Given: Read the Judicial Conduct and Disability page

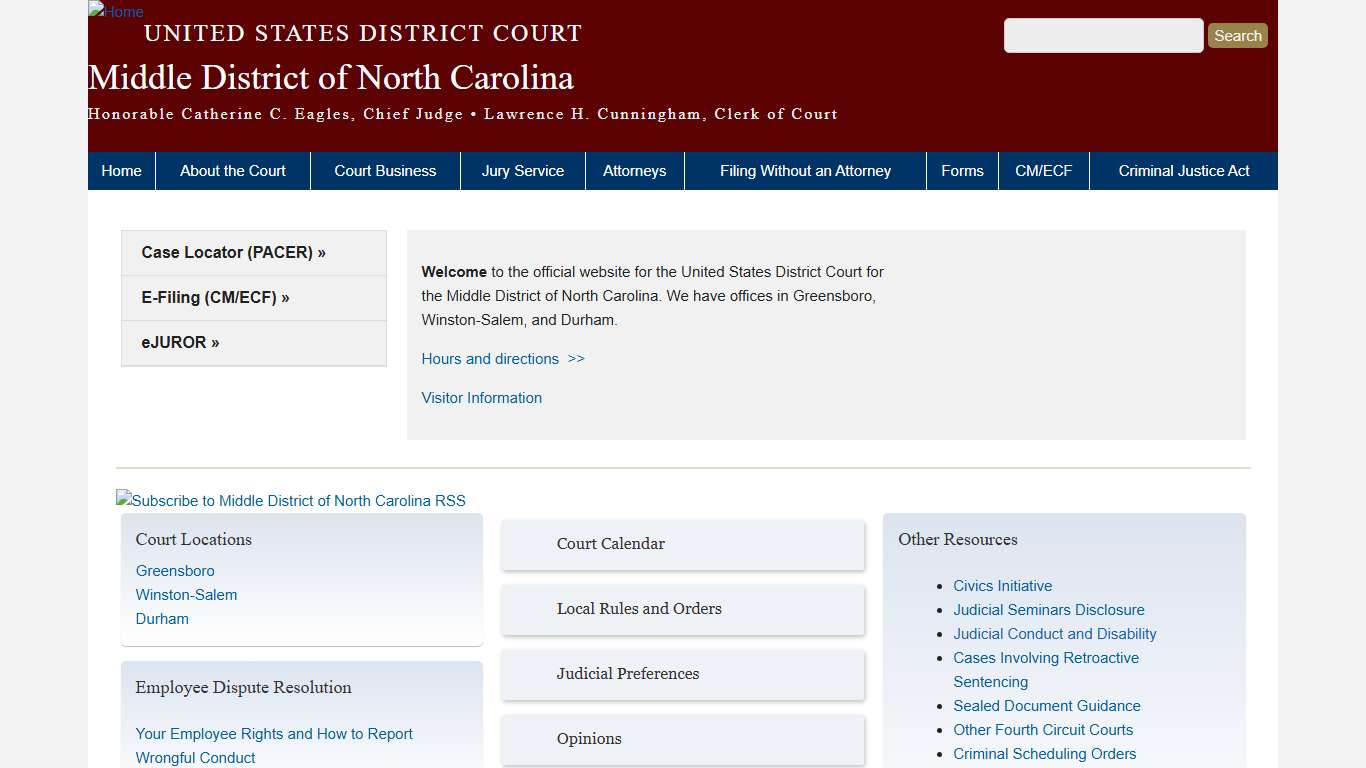Looking at the screenshot, I should pyautogui.click(x=1055, y=633).
